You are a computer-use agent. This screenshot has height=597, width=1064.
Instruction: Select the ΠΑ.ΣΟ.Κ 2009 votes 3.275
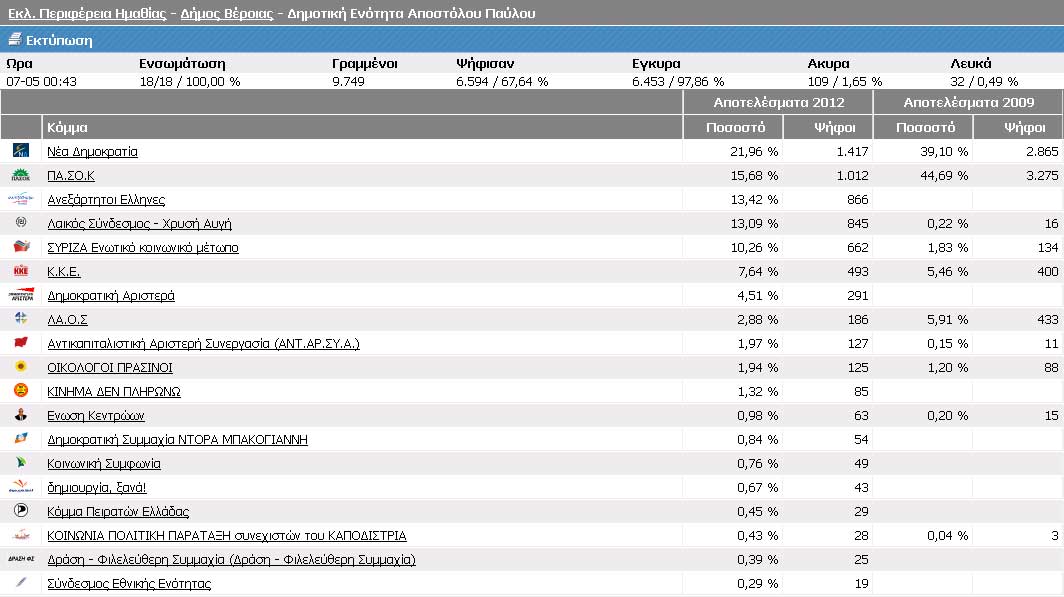click(1042, 175)
